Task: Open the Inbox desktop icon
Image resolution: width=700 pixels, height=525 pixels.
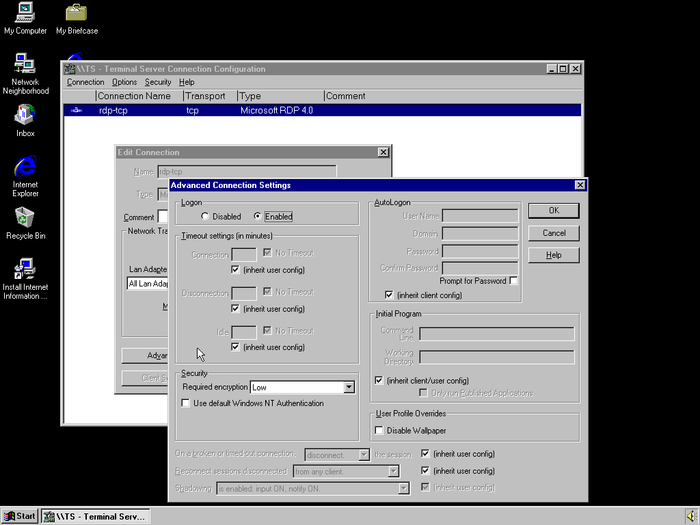Action: (x=25, y=114)
